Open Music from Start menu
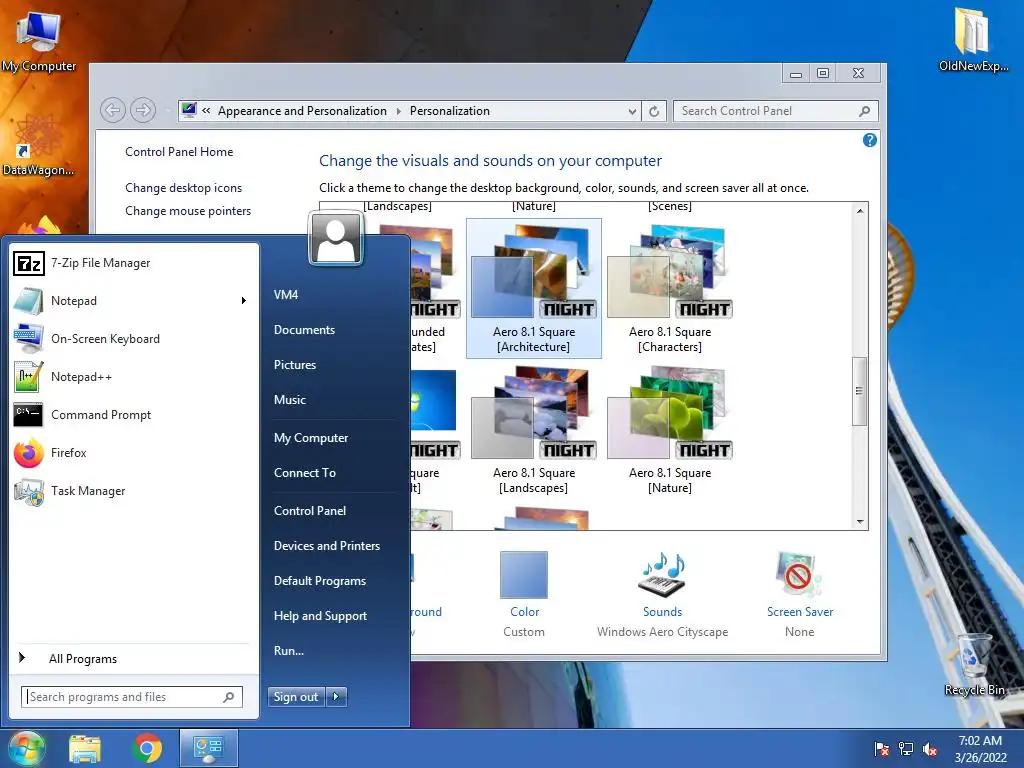The height and width of the screenshot is (768, 1024). tap(290, 400)
